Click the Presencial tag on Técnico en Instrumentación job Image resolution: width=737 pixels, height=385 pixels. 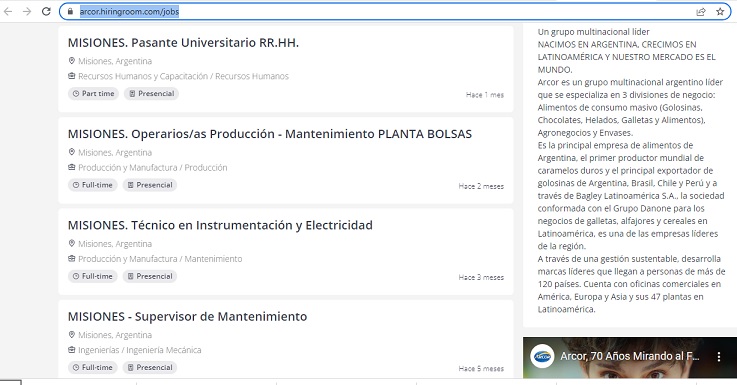click(x=150, y=276)
